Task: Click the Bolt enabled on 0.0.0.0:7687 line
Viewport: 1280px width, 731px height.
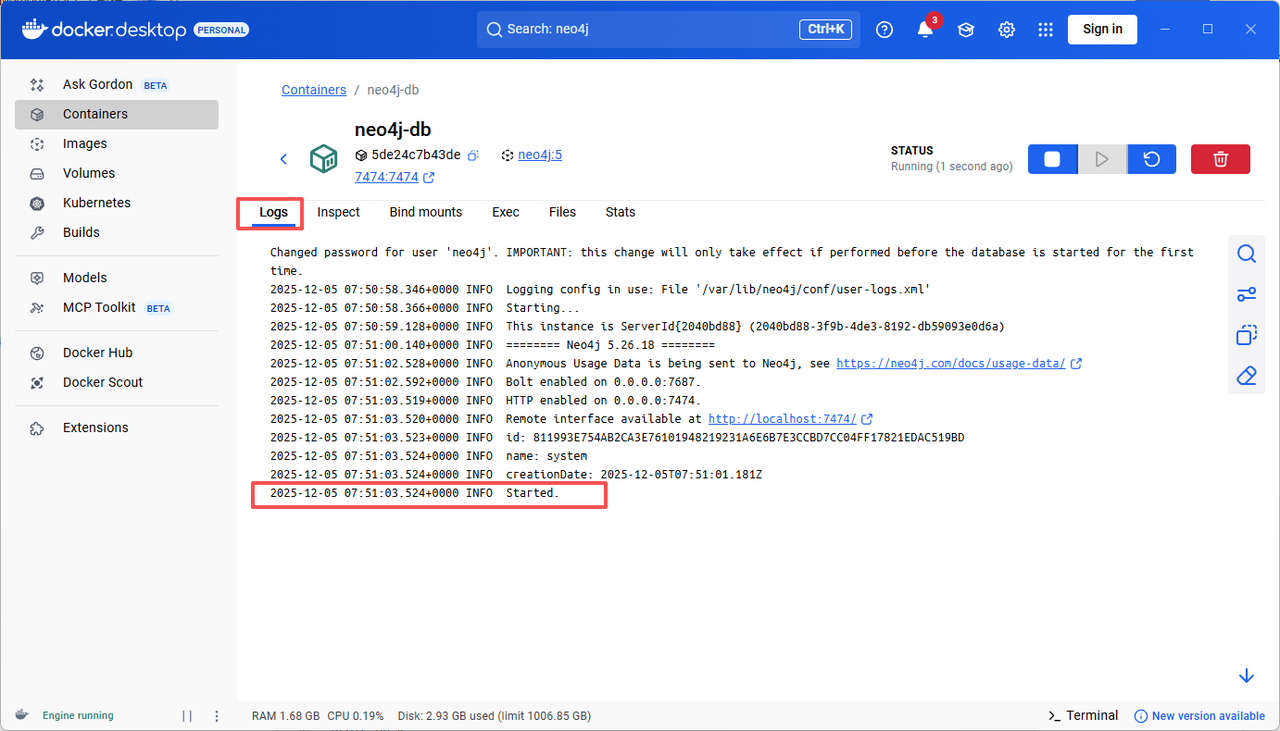Action: 486,382
